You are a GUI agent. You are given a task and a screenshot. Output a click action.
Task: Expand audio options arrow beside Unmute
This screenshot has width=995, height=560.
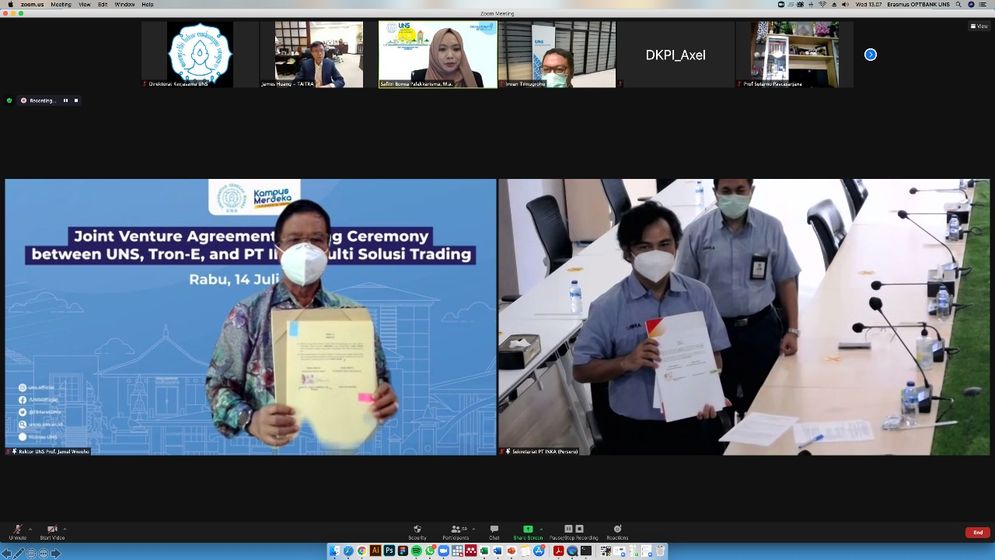click(30, 528)
